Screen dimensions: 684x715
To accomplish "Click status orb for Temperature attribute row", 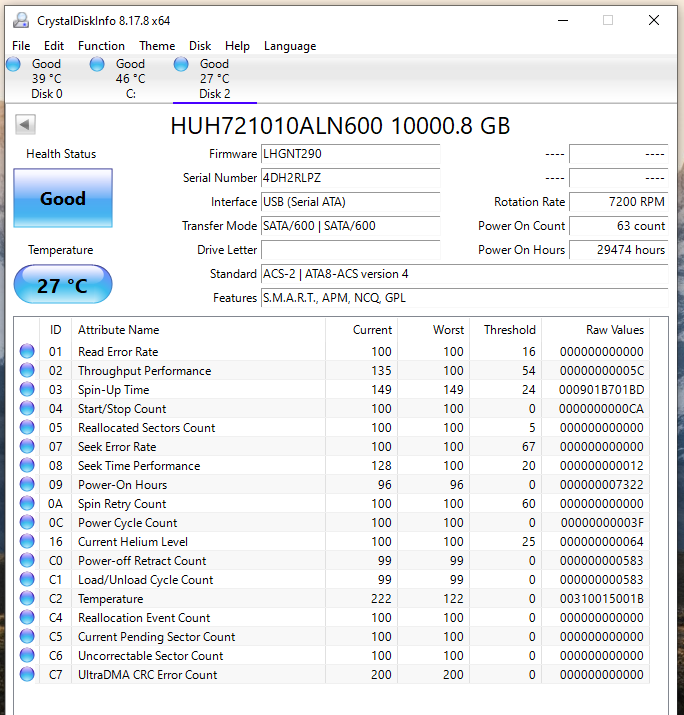I will pos(27,599).
